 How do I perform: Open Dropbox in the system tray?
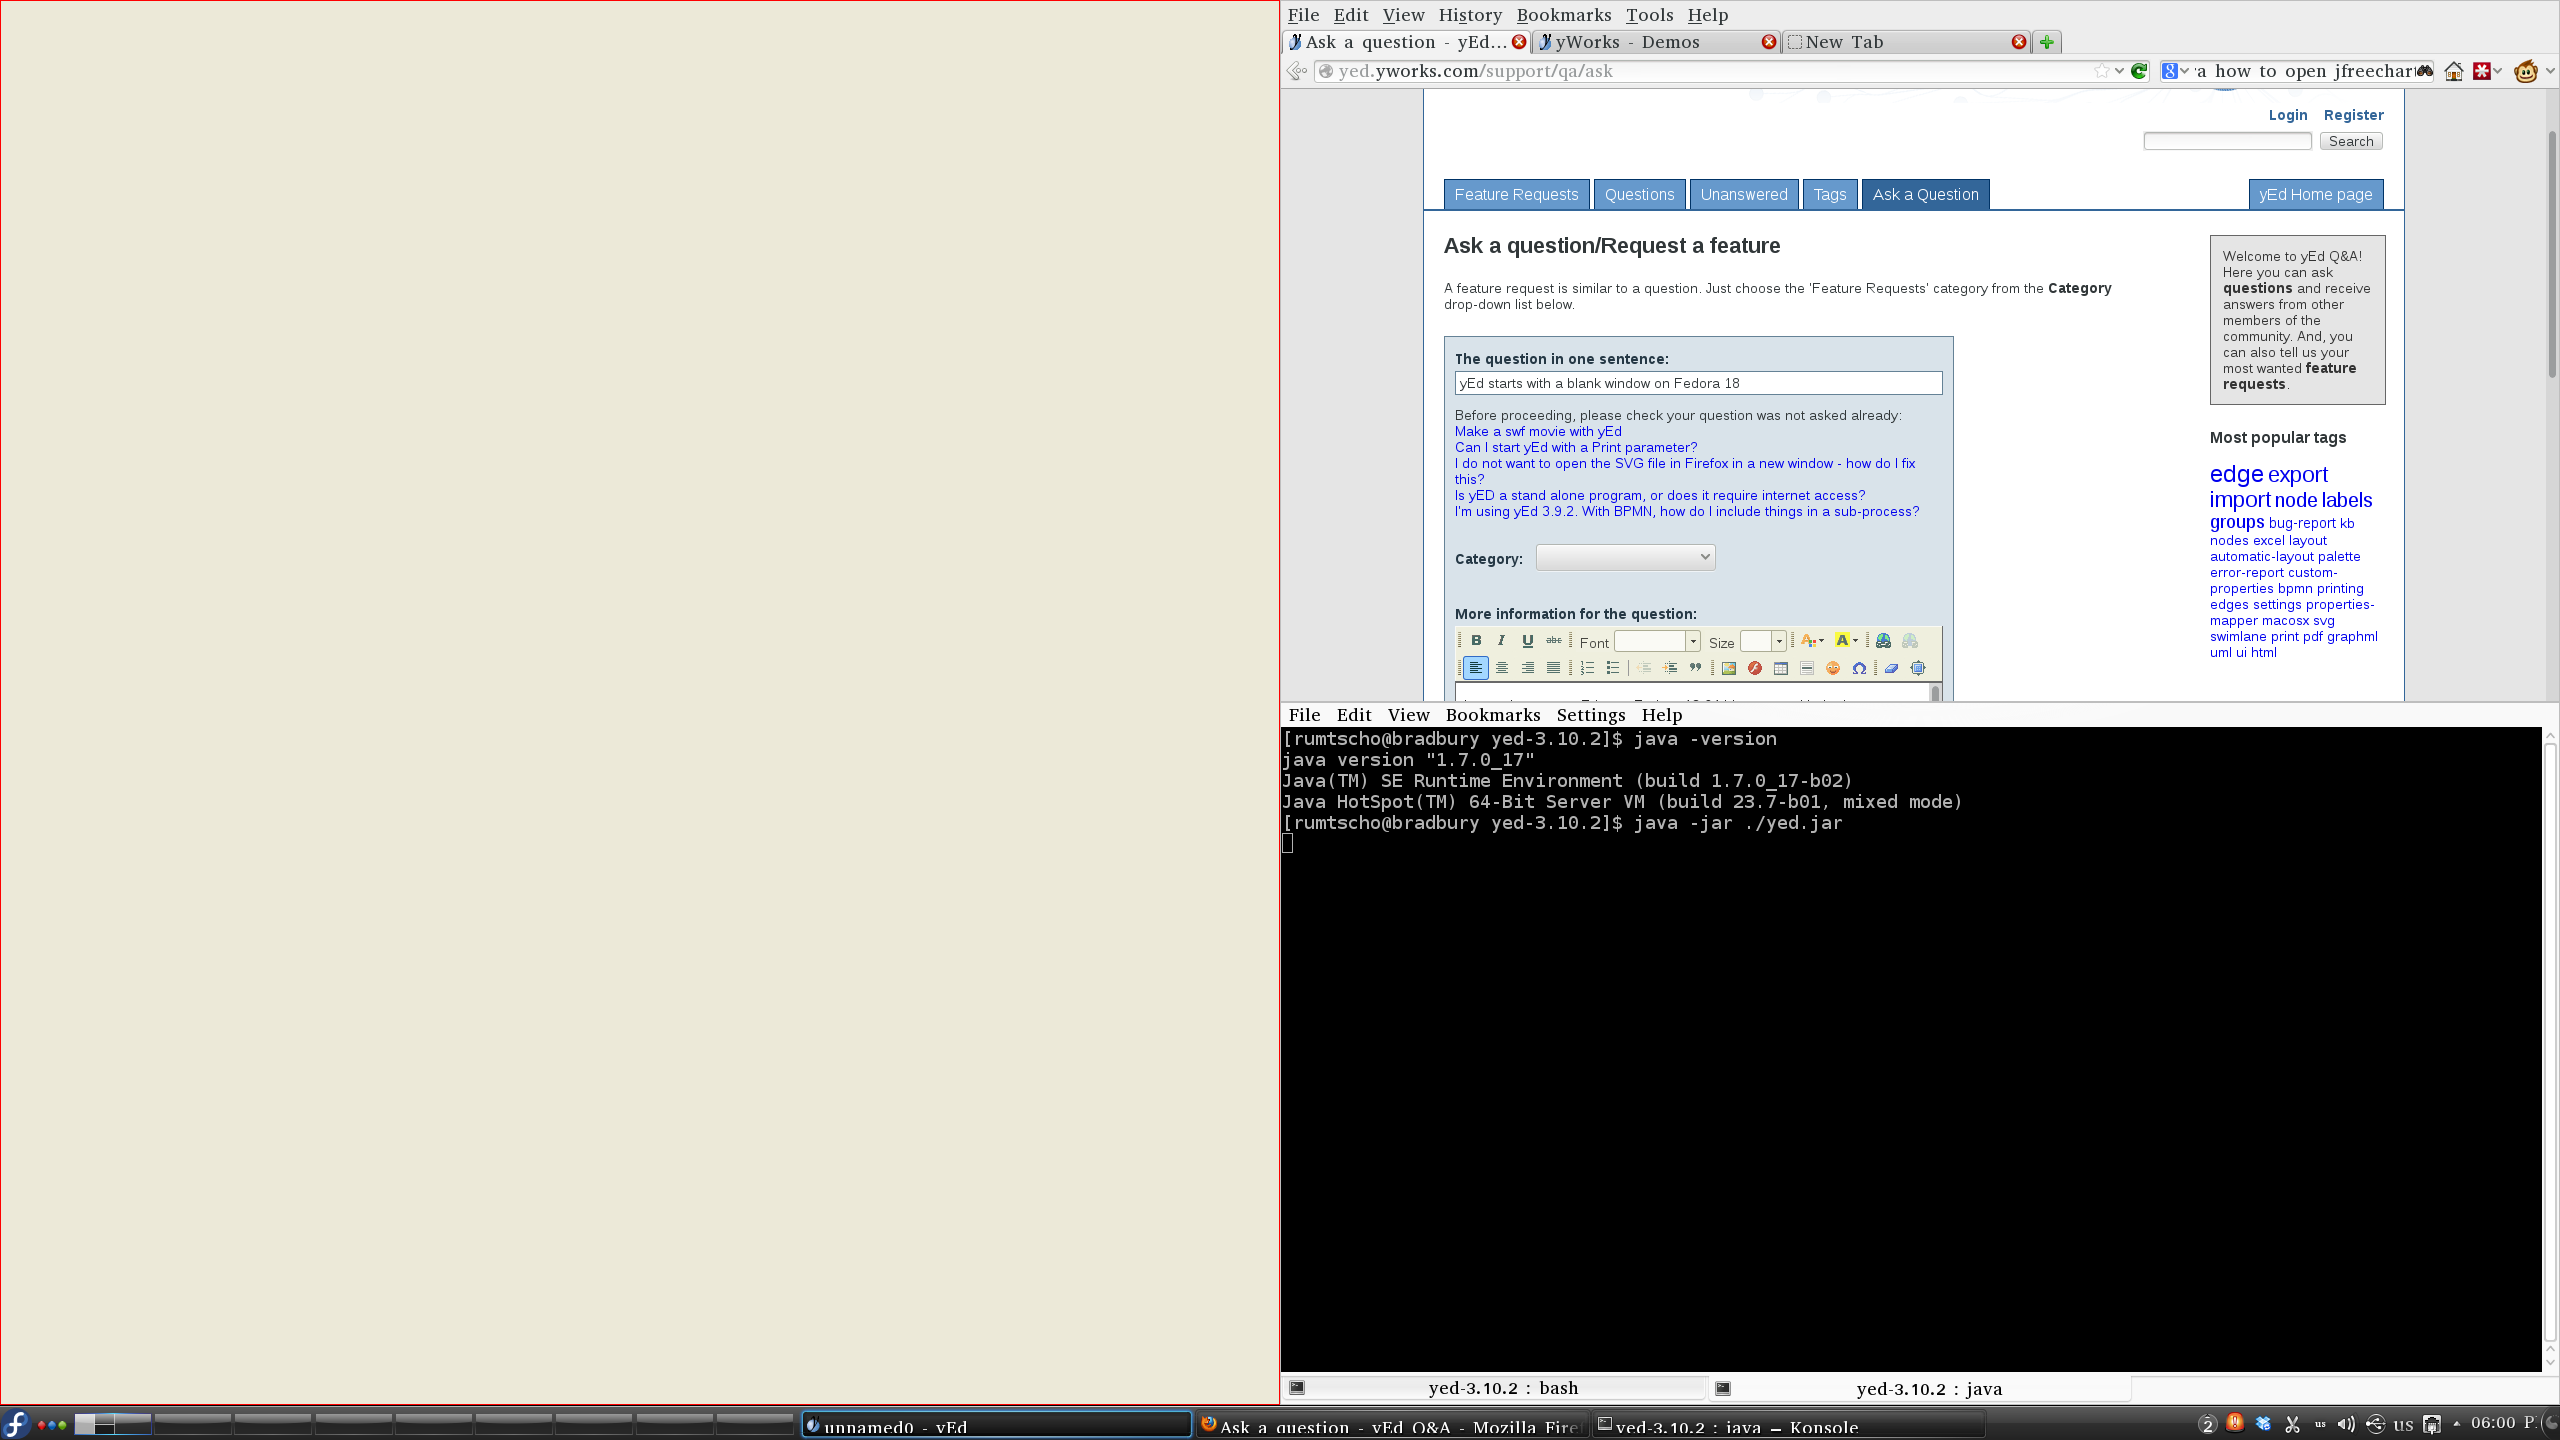tap(2264, 1424)
